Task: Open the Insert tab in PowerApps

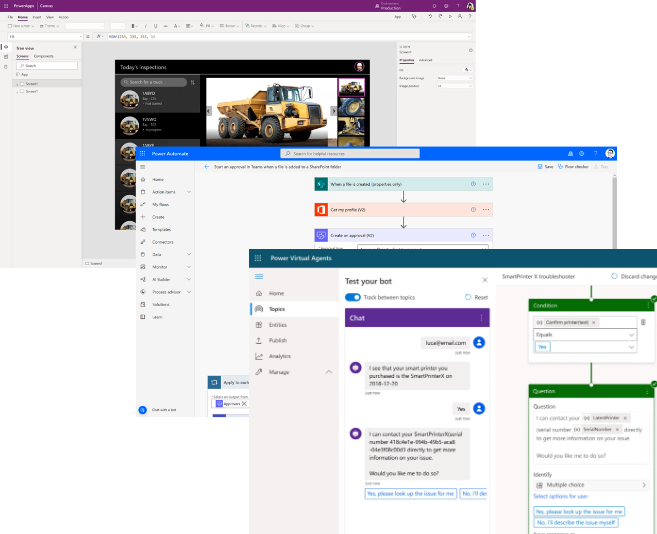Action: point(37,17)
